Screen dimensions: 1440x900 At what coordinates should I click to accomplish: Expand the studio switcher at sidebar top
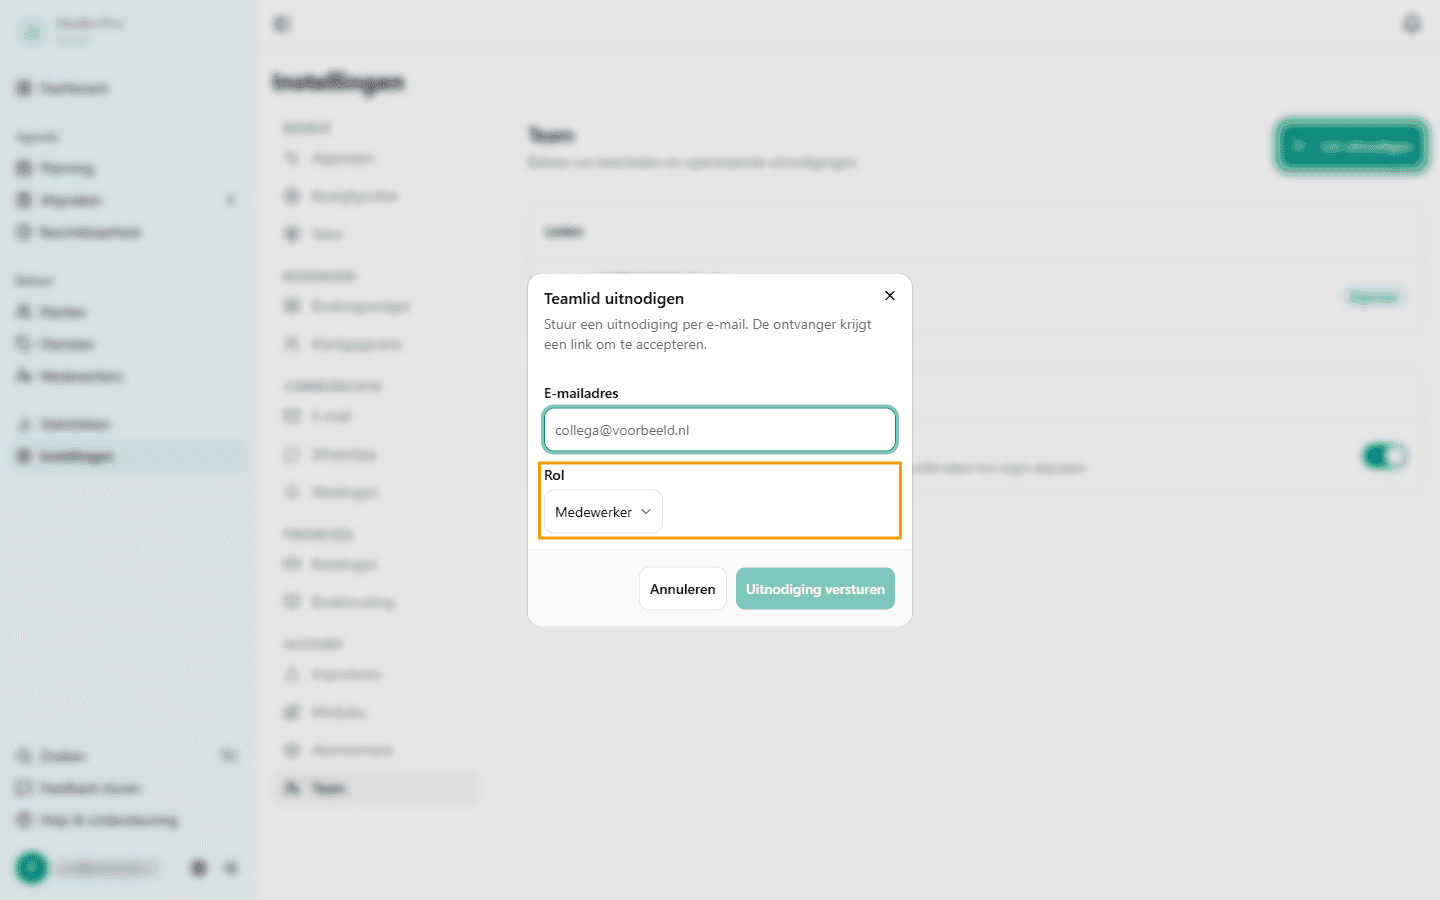tap(70, 32)
